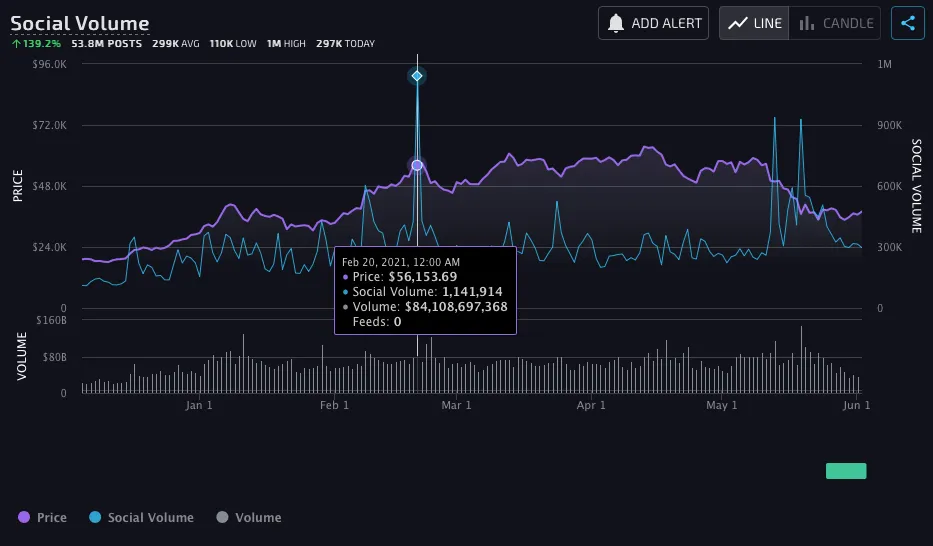Click the purple Price legend dot
Viewport: 933px width, 546px height.
point(24,517)
